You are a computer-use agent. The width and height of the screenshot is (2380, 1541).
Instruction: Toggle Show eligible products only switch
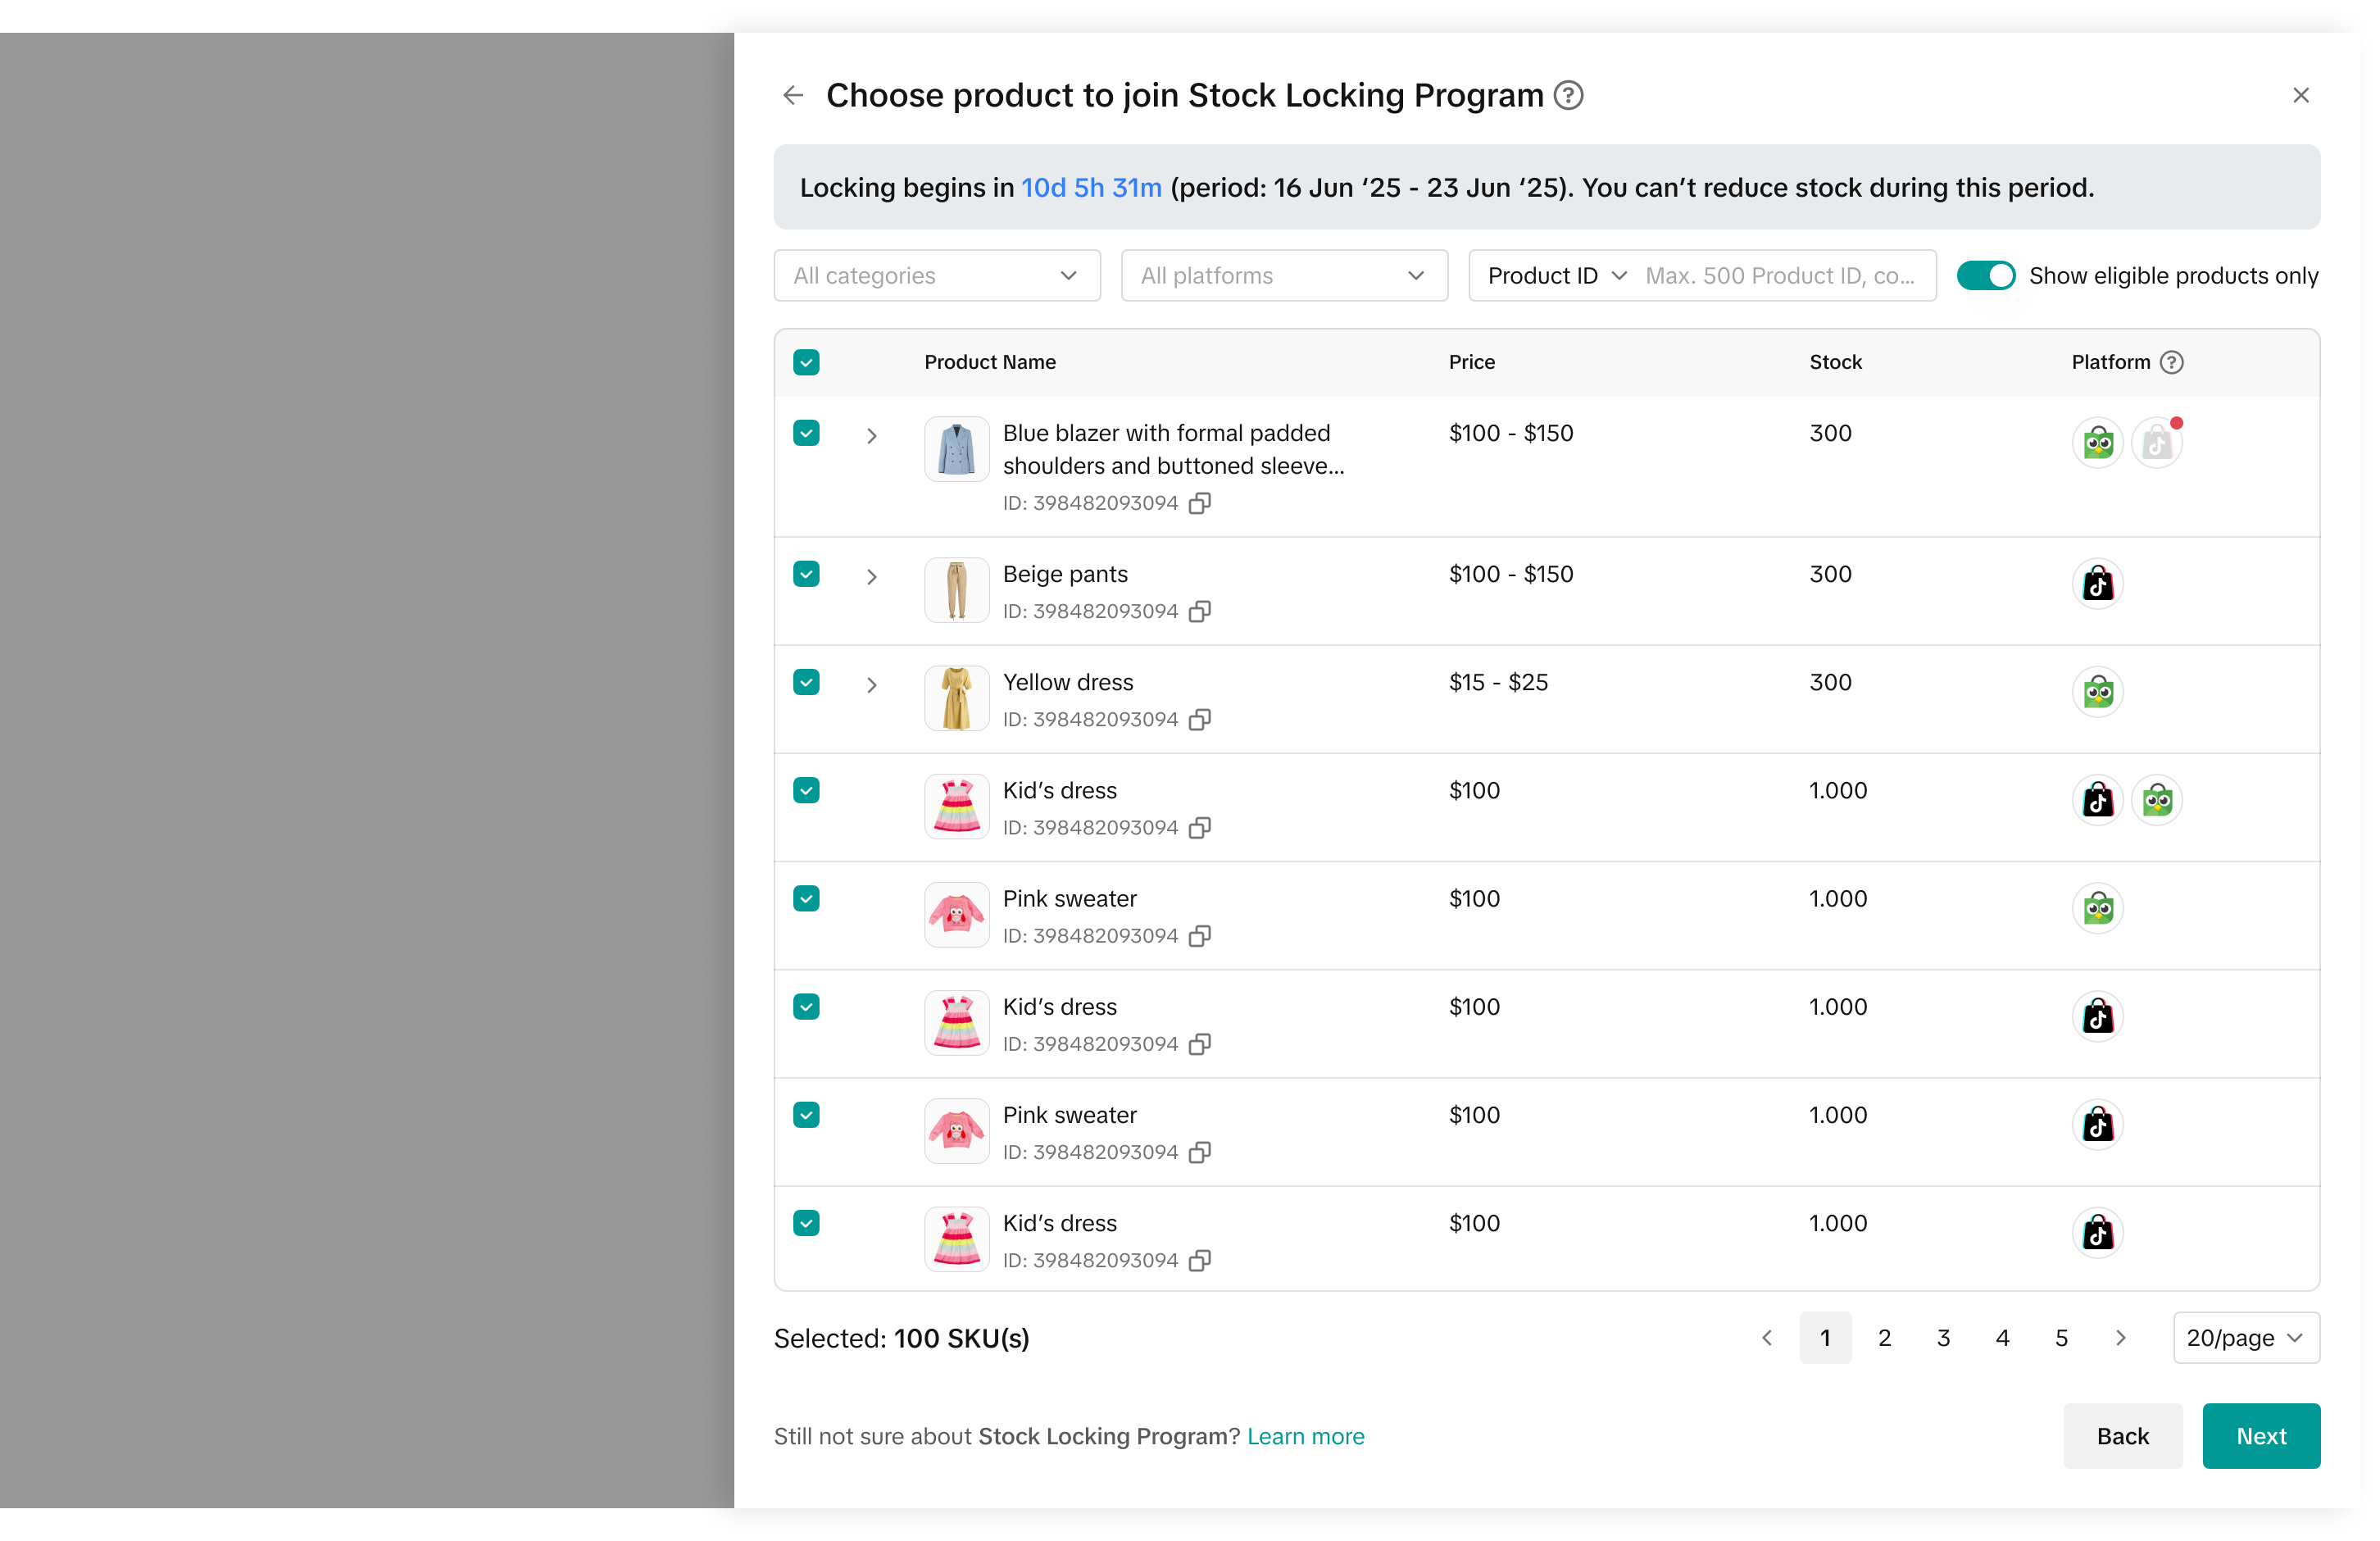pyautogui.click(x=1985, y=276)
